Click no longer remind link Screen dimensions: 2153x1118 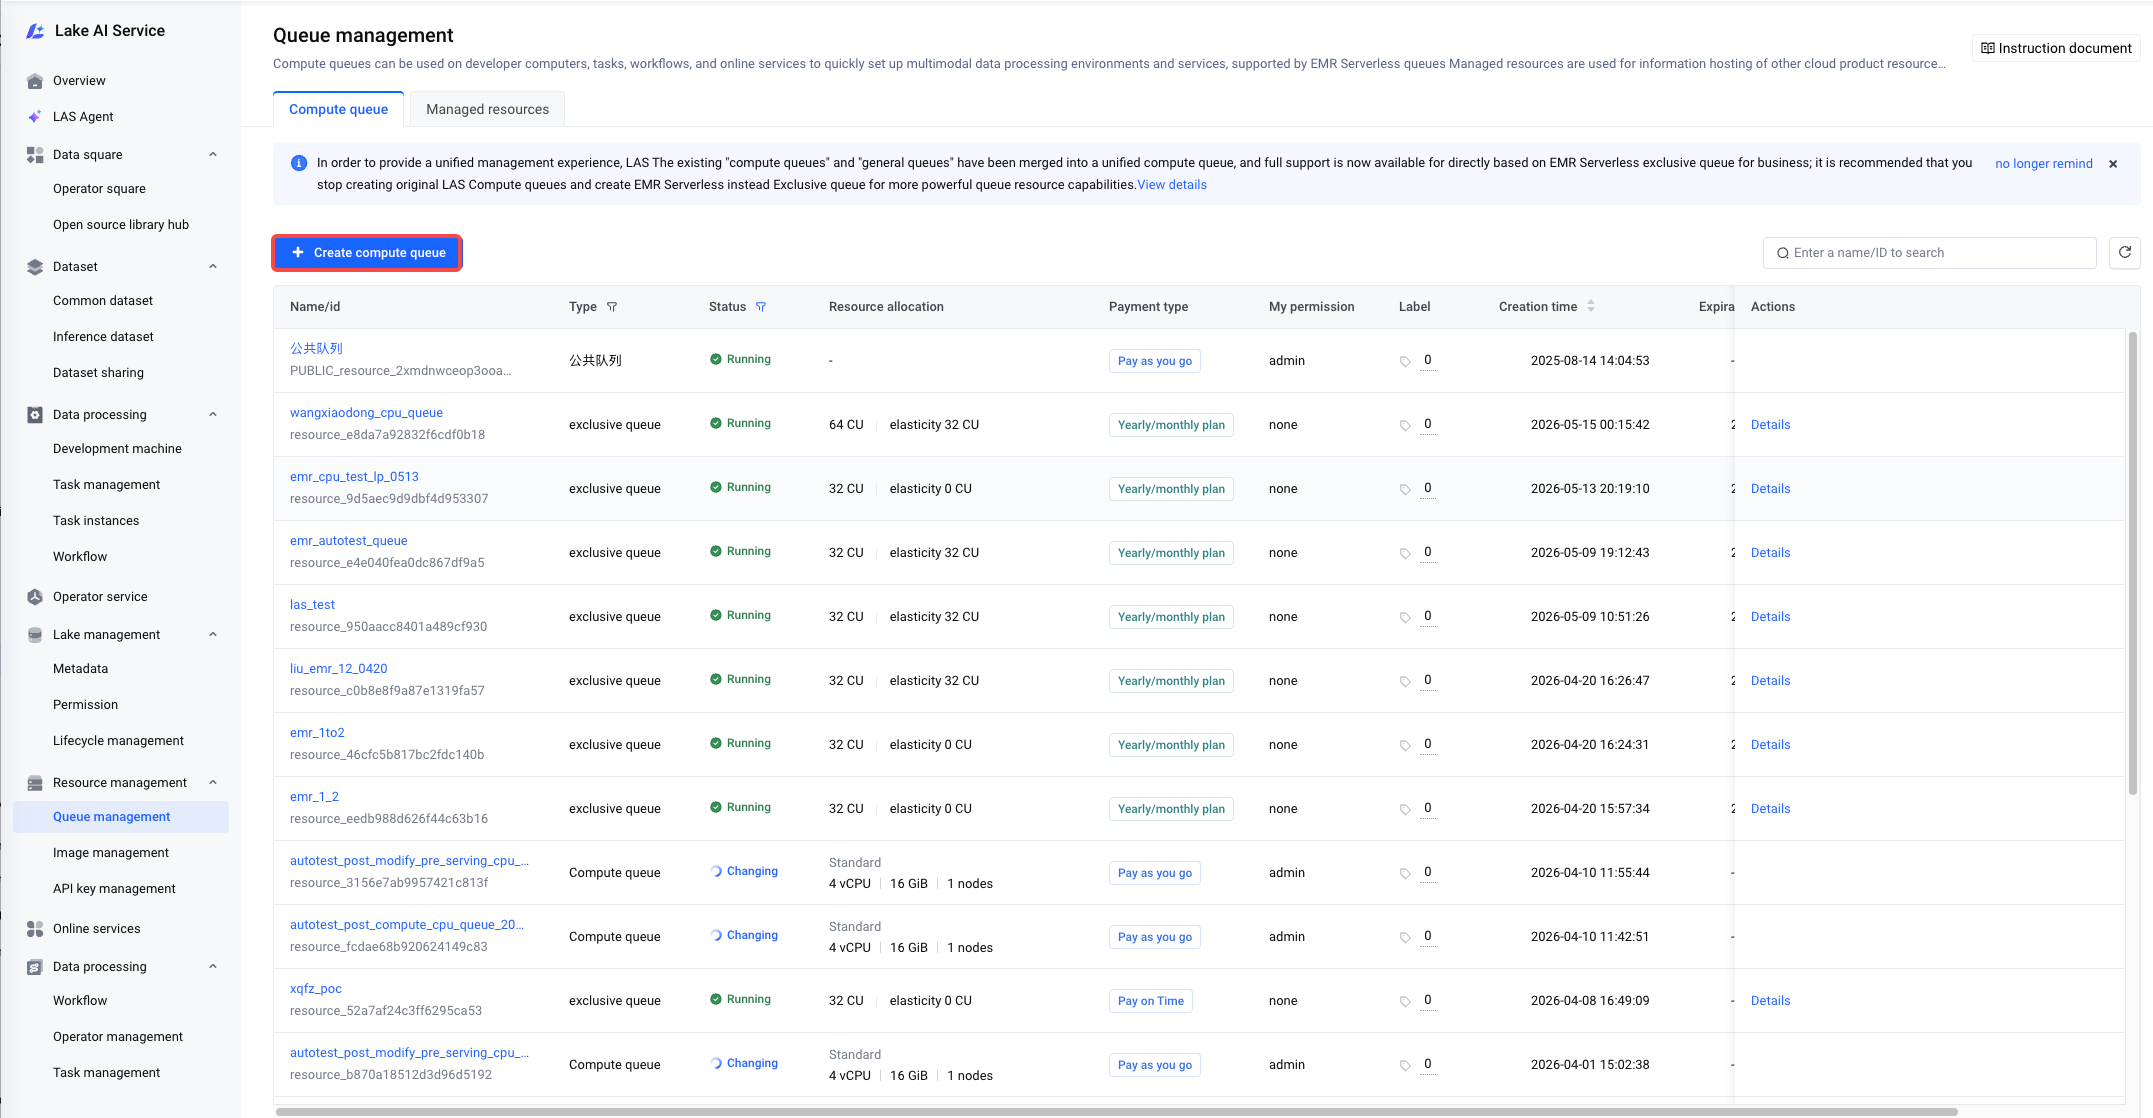click(x=2044, y=164)
